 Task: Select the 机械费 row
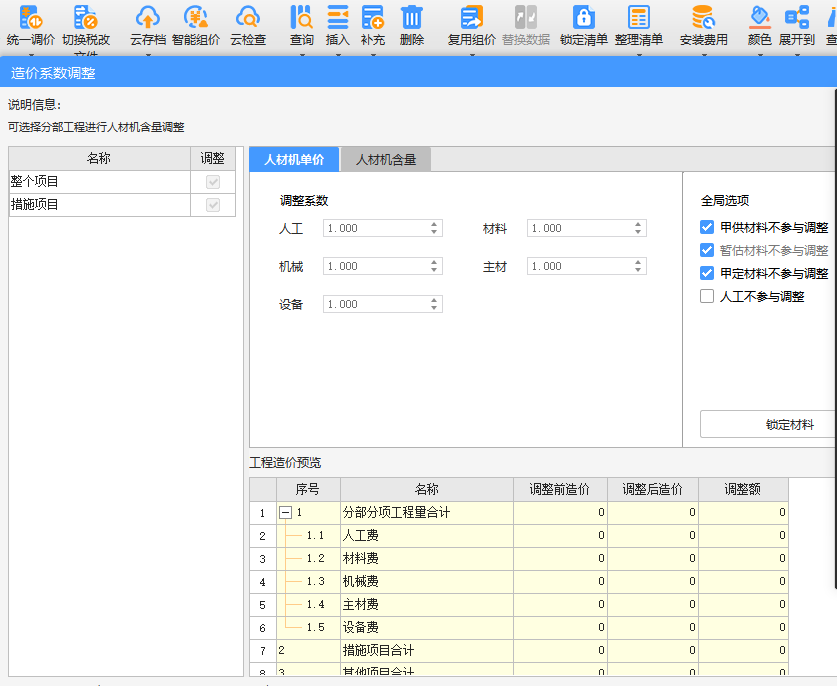coord(519,581)
